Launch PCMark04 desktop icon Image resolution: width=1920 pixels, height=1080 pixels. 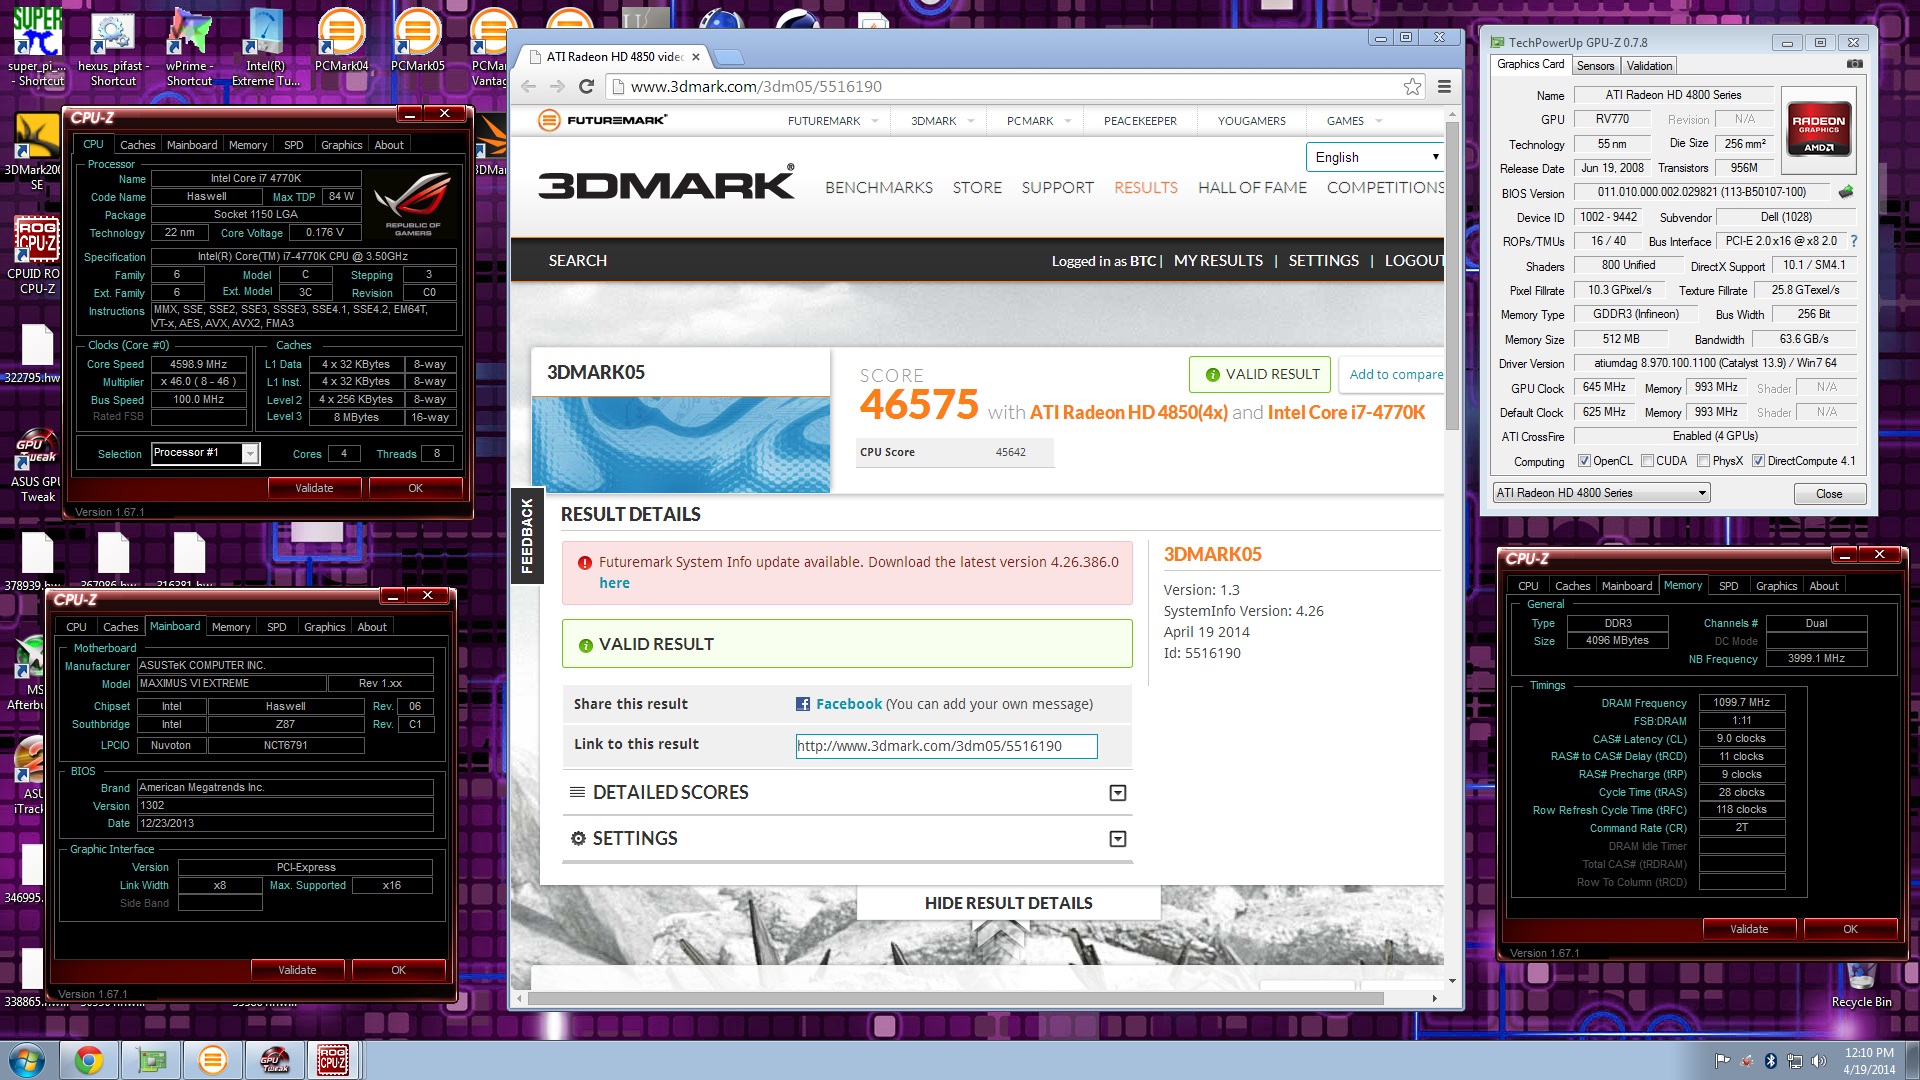(341, 40)
